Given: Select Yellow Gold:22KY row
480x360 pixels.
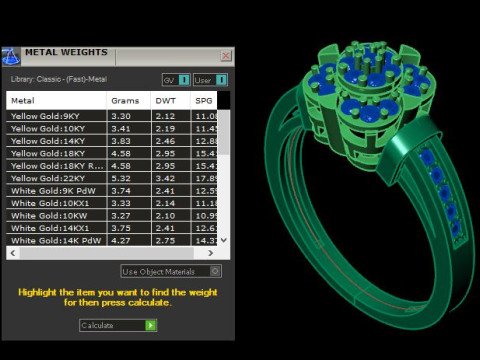Looking at the screenshot, I should point(112,178).
